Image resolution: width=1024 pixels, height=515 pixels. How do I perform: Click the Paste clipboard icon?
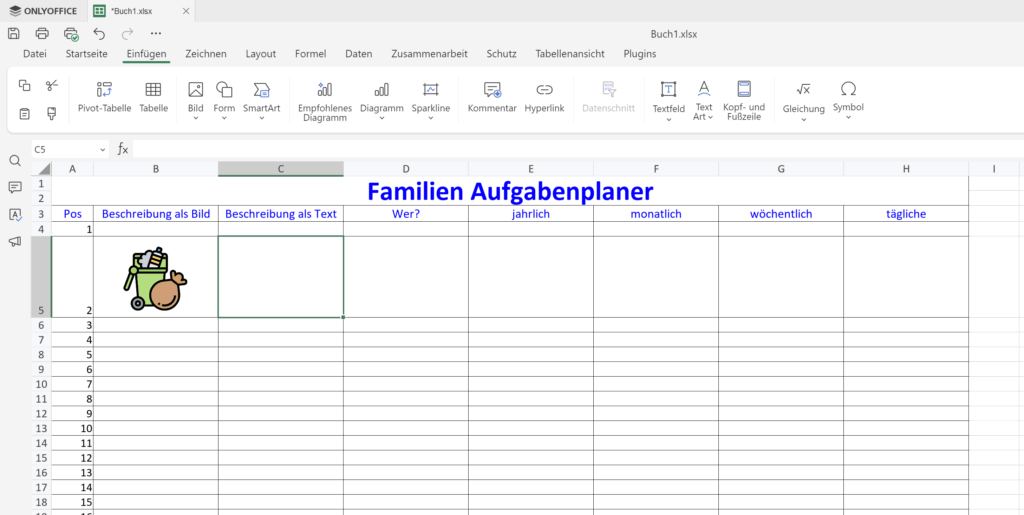click(25, 114)
